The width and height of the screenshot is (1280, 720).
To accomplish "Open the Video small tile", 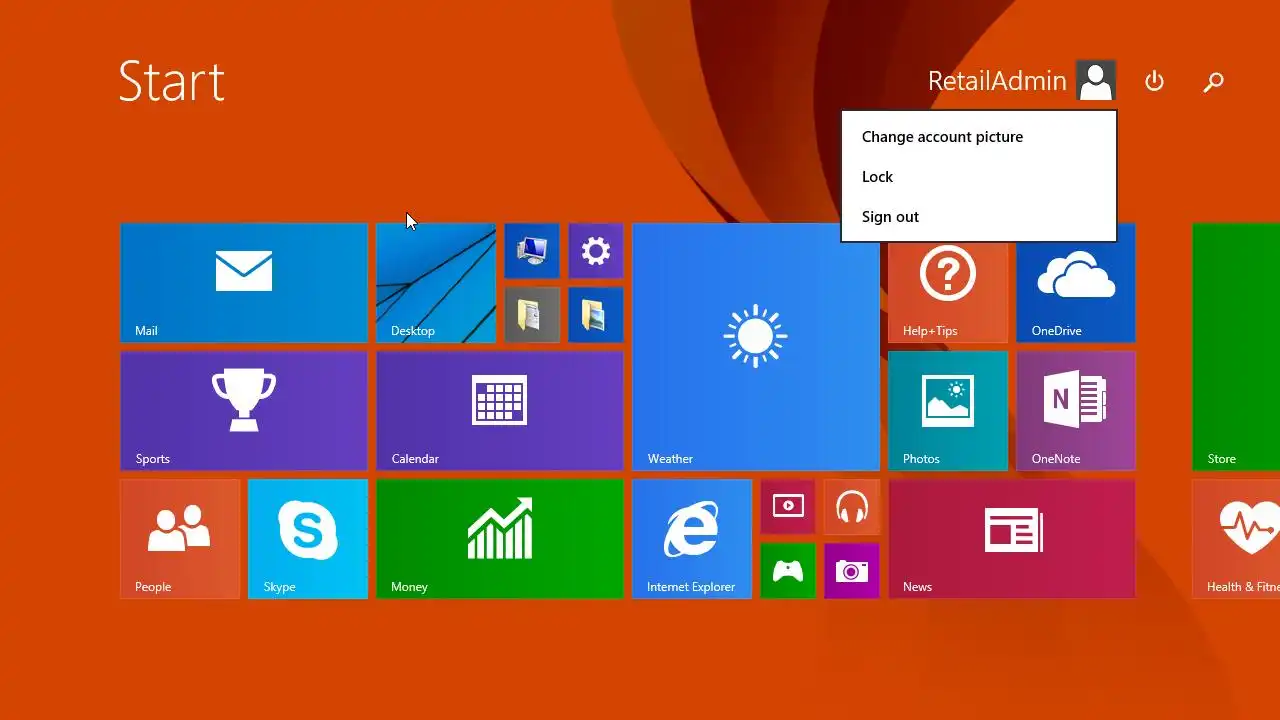I will pos(788,507).
